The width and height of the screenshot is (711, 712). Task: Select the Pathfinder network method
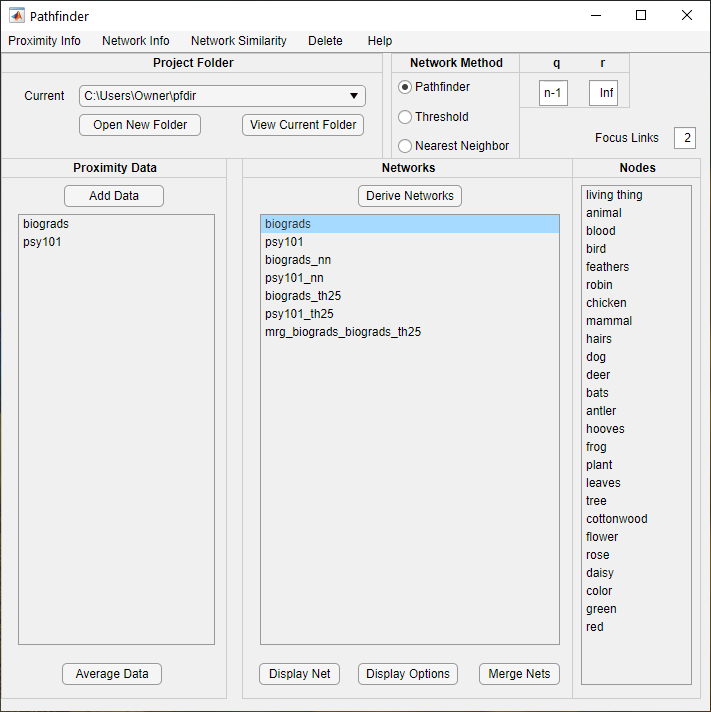click(405, 87)
